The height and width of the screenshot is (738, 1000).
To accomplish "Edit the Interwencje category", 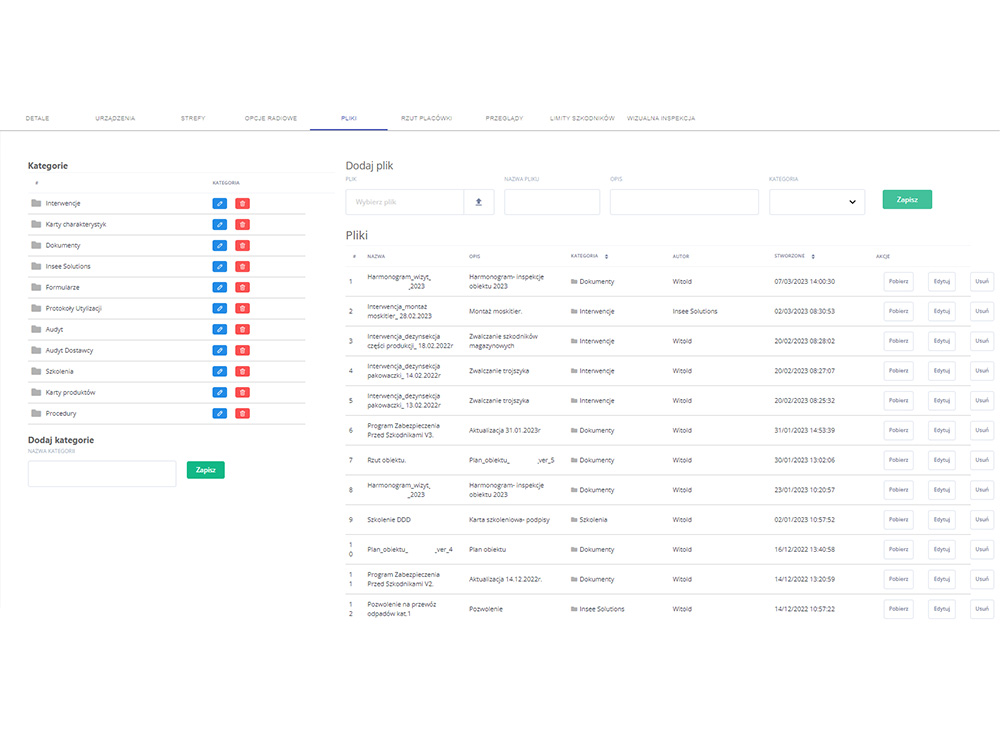I will click(219, 203).
